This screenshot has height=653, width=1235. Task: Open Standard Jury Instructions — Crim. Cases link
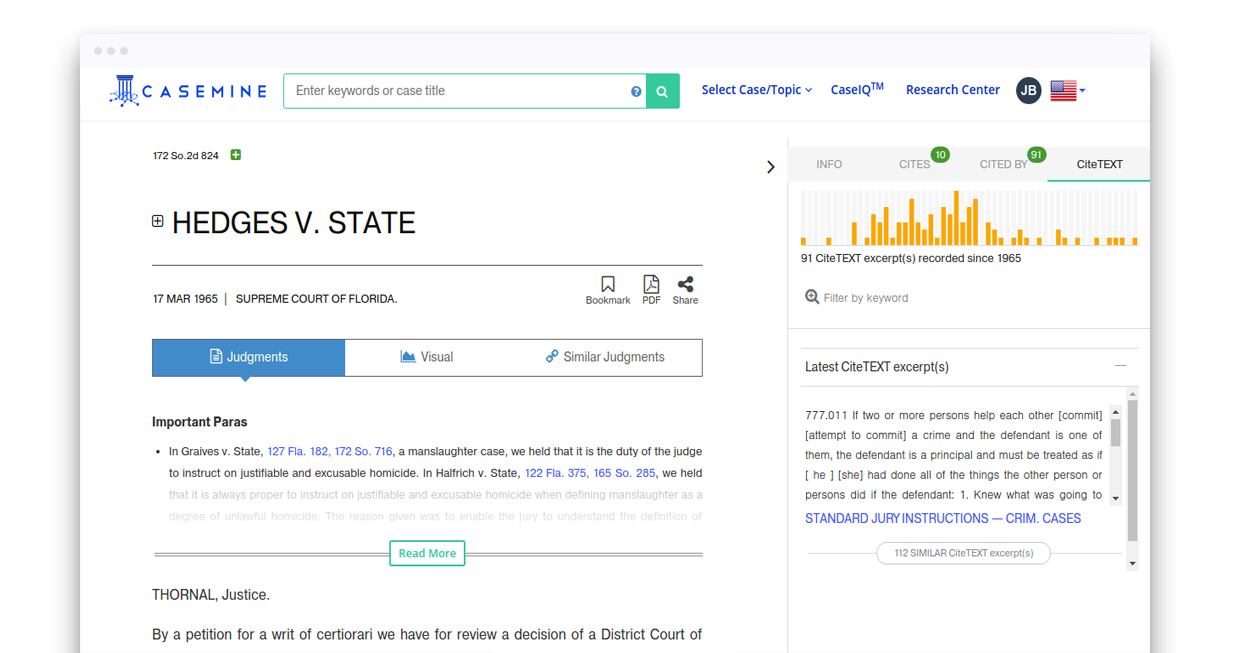(942, 518)
